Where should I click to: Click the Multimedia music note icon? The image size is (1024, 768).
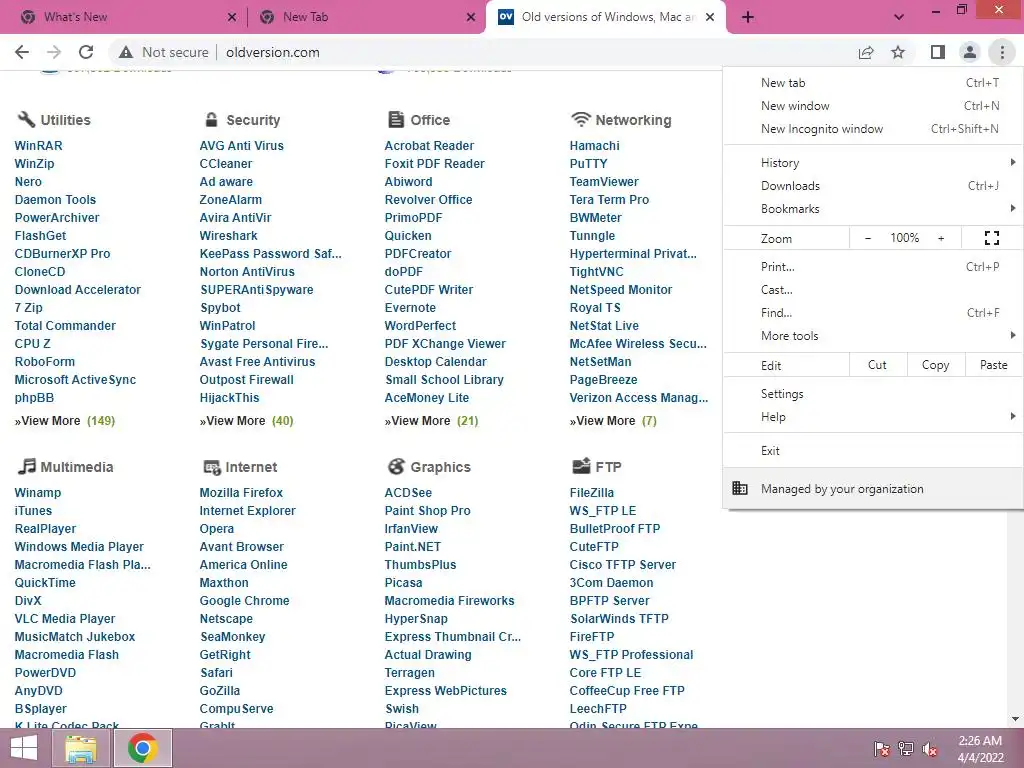point(26,466)
